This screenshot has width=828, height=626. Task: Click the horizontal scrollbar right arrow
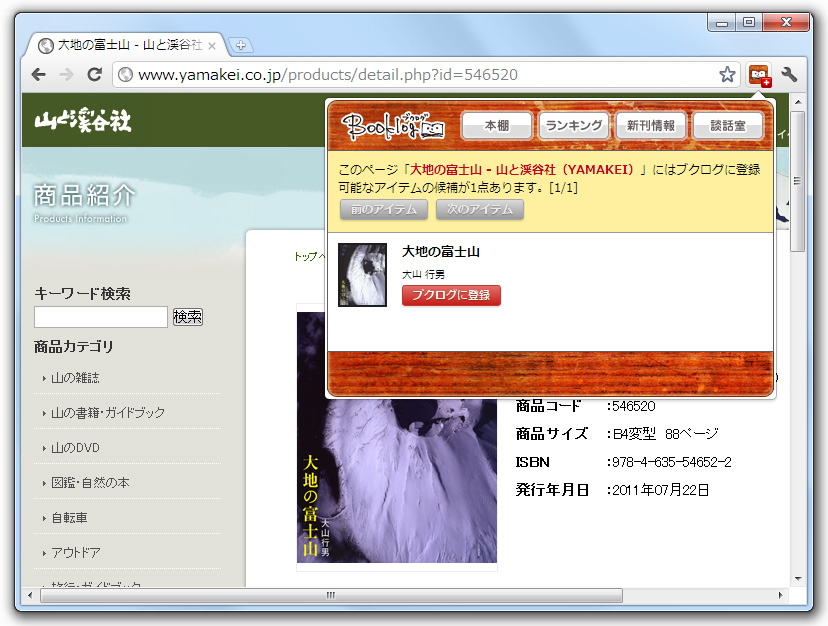point(780,595)
